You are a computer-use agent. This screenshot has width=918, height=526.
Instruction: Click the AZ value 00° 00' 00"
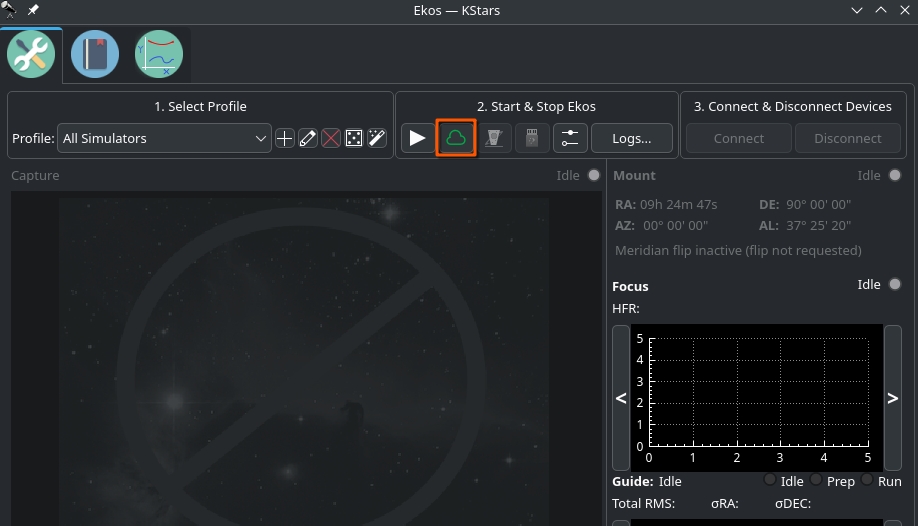point(676,226)
